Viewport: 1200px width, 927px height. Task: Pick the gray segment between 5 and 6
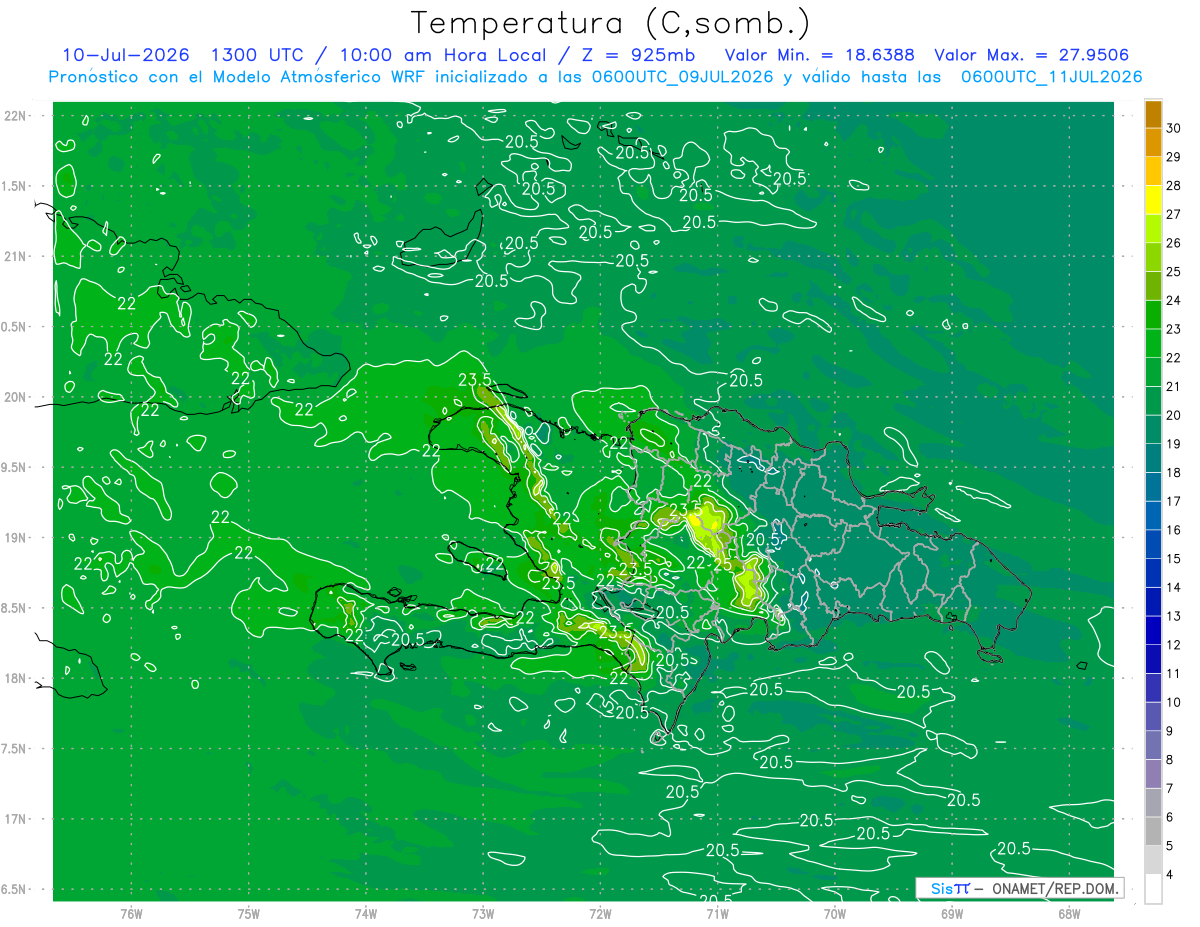pos(1153,832)
